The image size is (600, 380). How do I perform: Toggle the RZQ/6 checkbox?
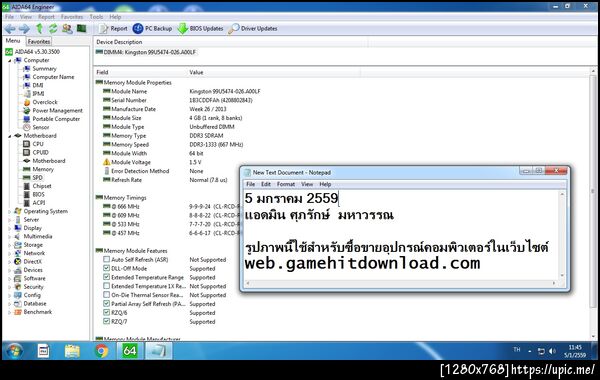(107, 312)
